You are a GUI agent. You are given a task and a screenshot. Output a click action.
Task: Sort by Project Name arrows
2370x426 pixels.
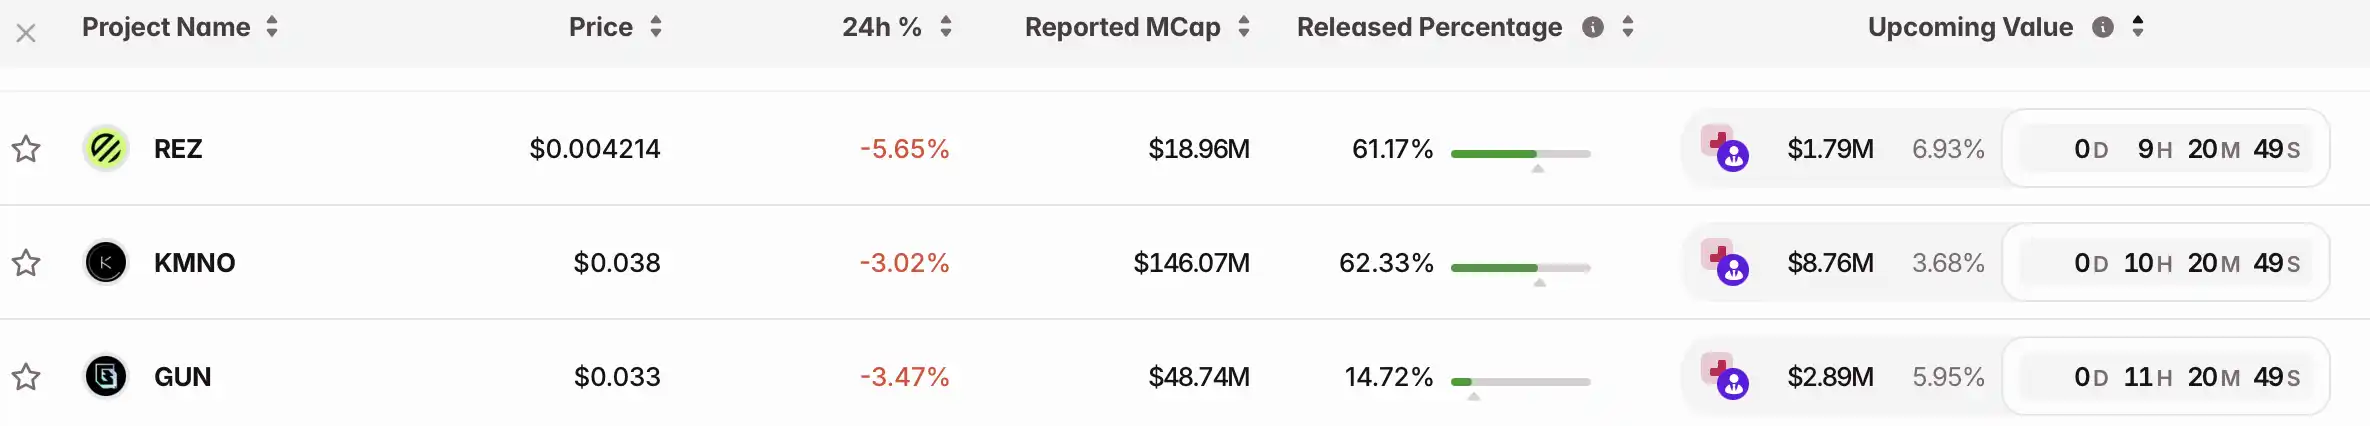click(272, 27)
